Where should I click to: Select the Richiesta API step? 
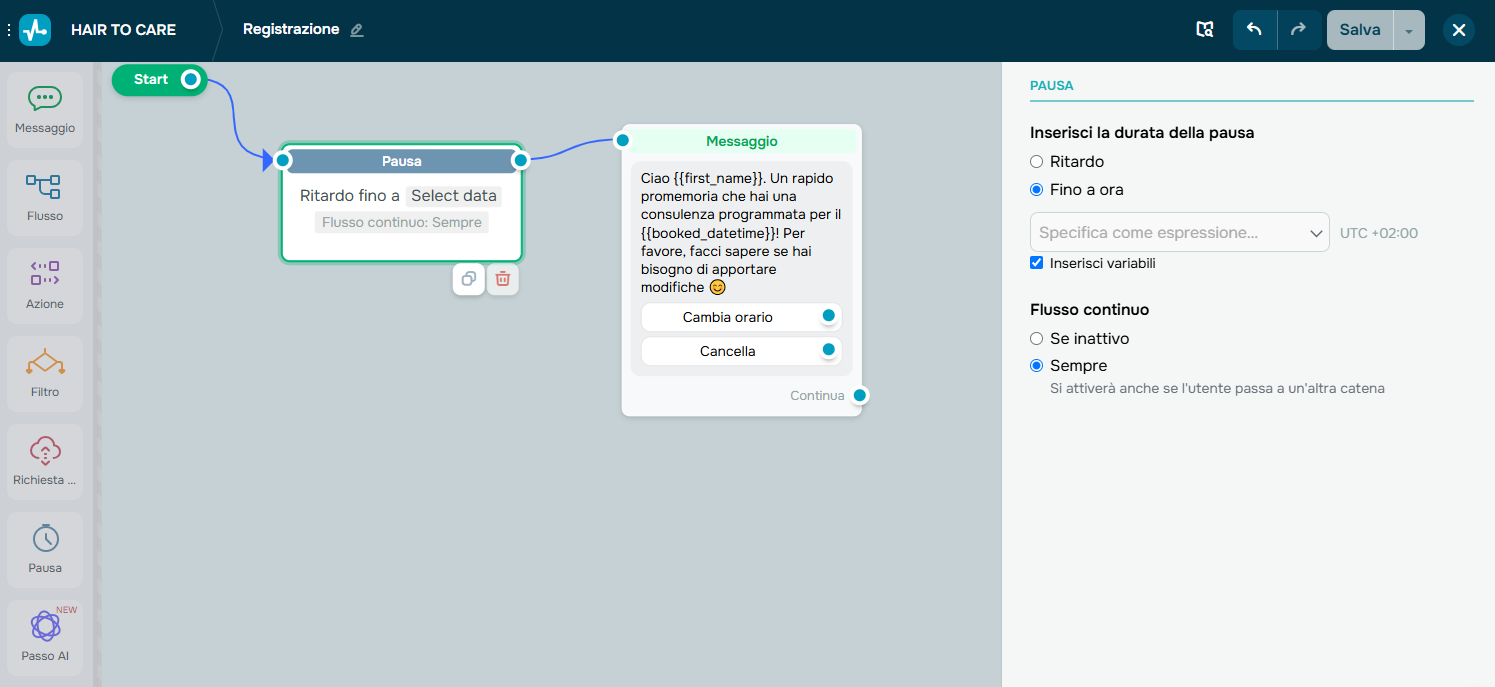pos(44,460)
